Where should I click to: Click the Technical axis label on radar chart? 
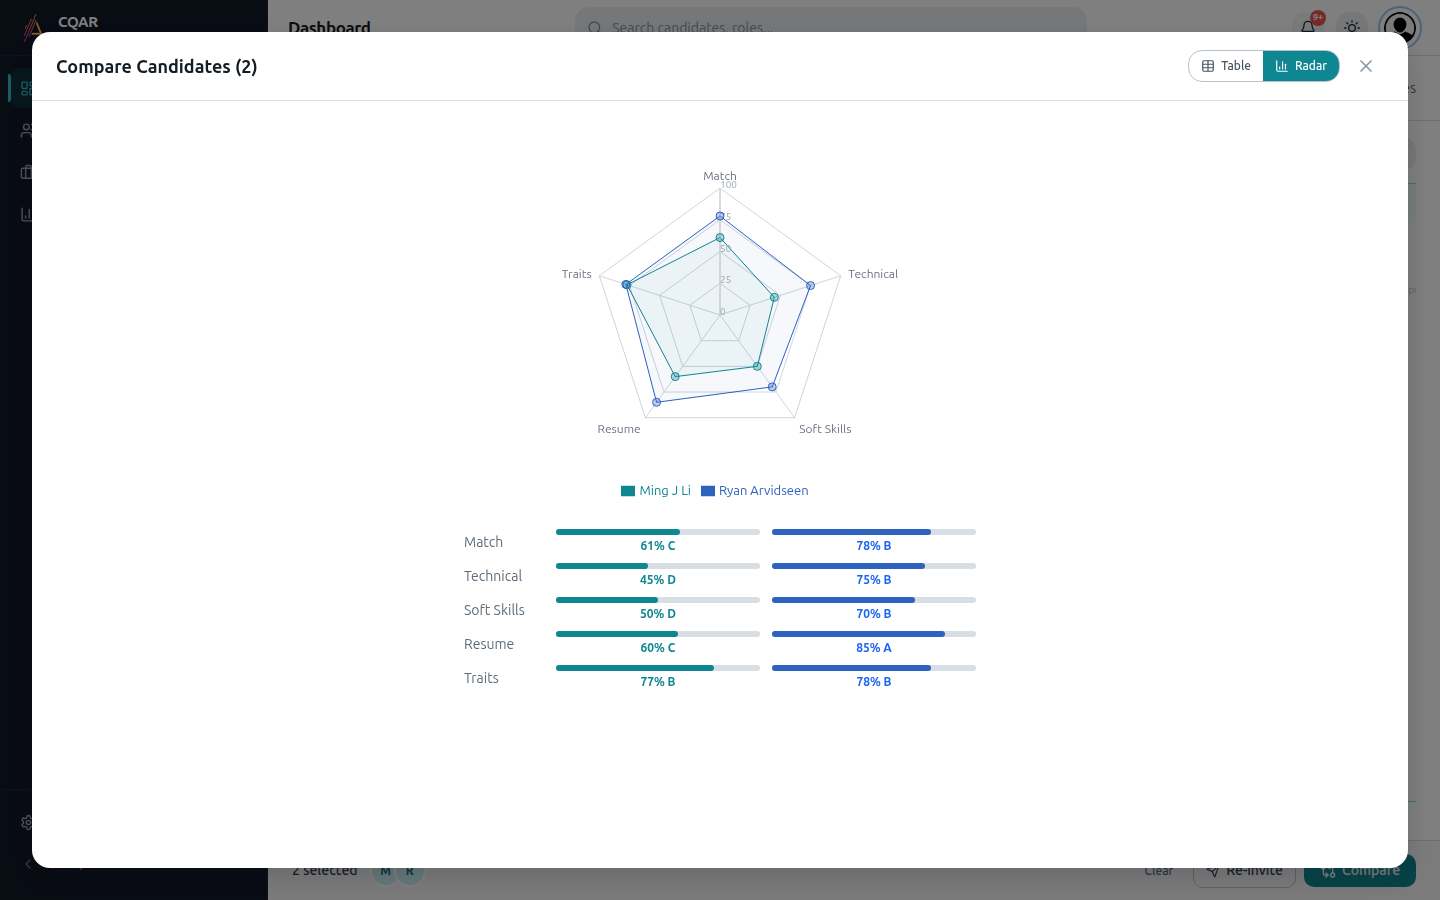point(873,274)
